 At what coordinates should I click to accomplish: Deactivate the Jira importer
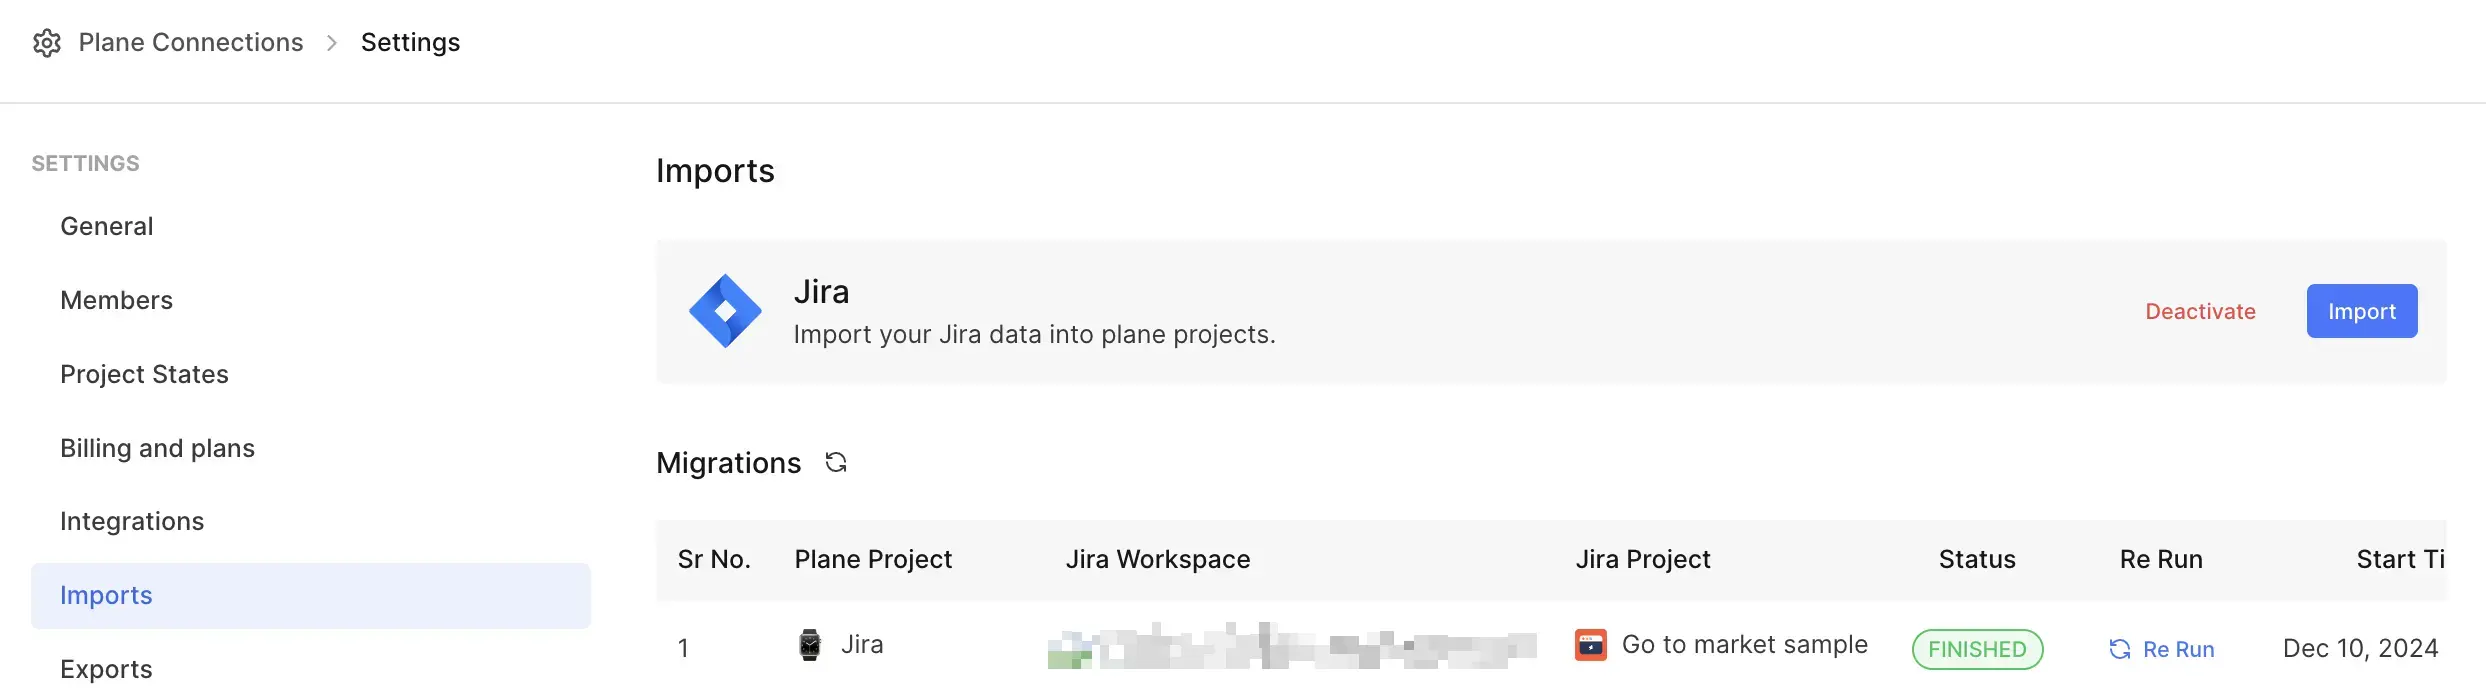coord(2200,311)
